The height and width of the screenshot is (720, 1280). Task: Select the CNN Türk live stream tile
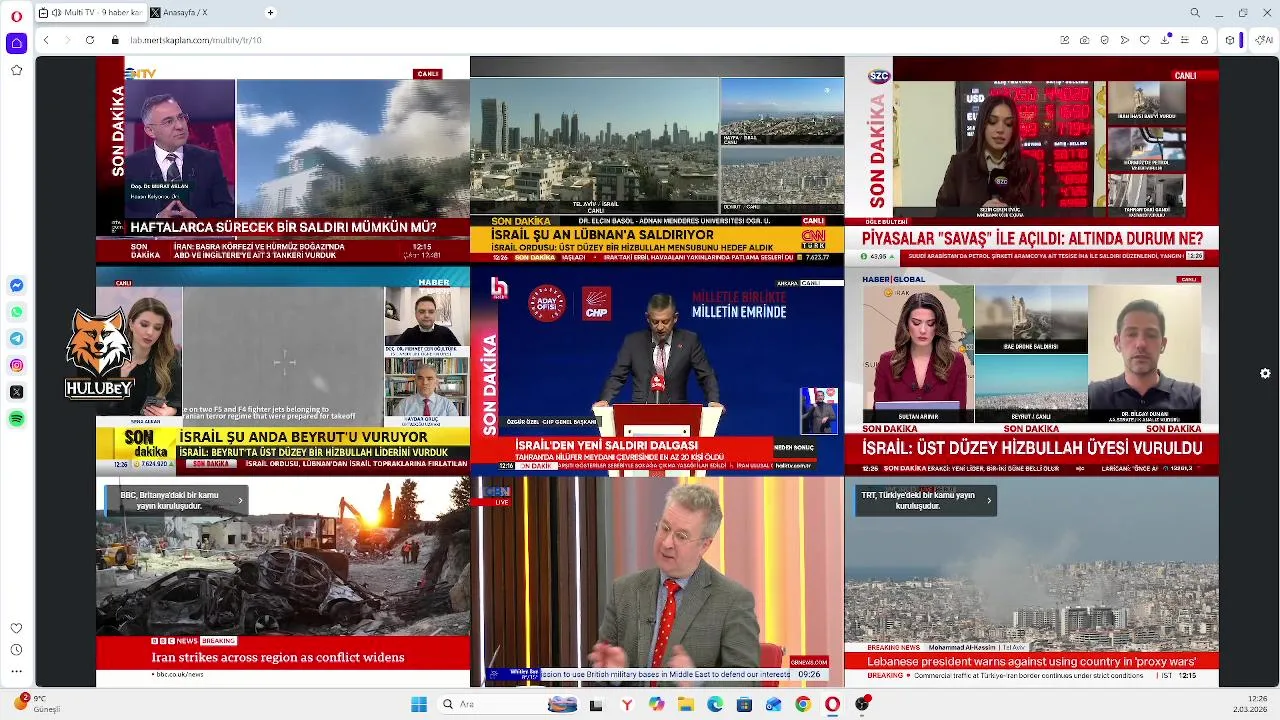(x=657, y=160)
